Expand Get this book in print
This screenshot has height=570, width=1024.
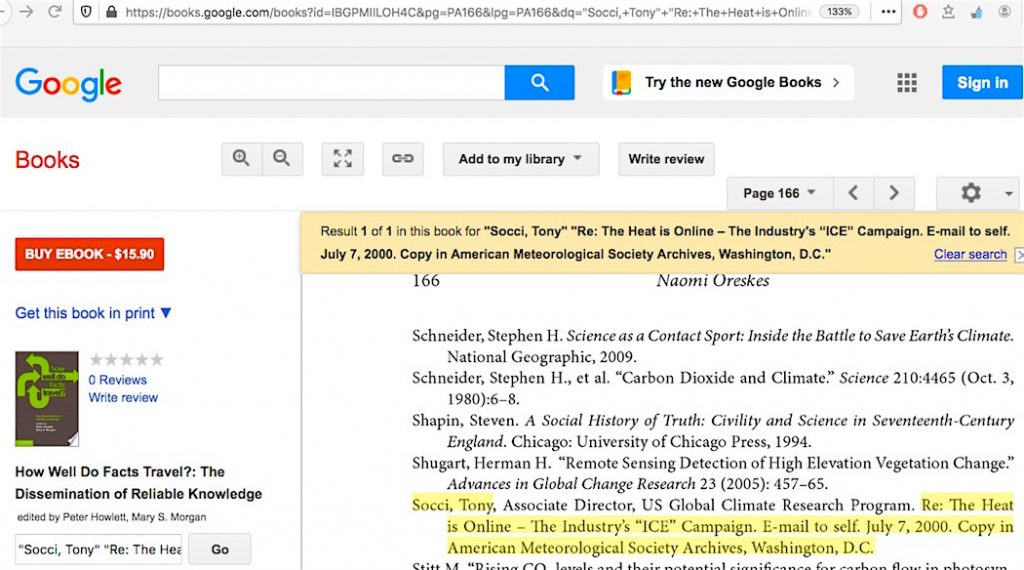tap(93, 313)
